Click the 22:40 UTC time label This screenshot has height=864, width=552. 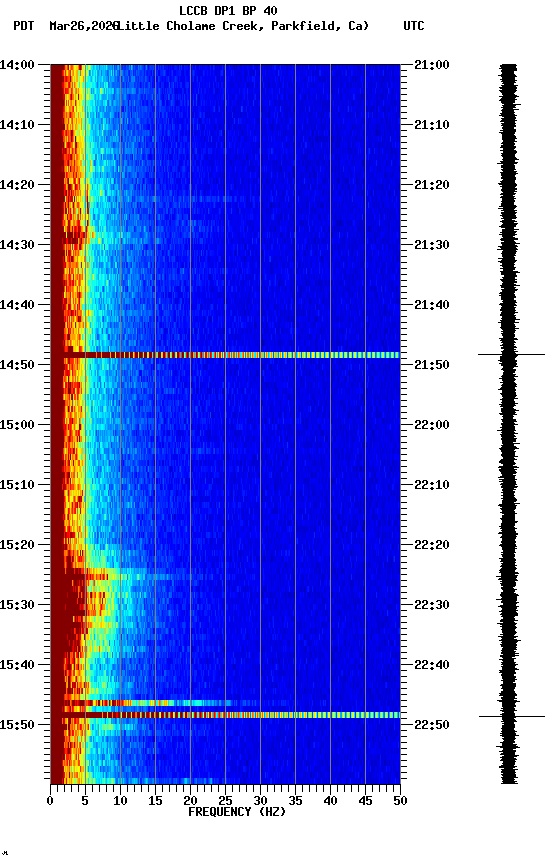[432, 666]
